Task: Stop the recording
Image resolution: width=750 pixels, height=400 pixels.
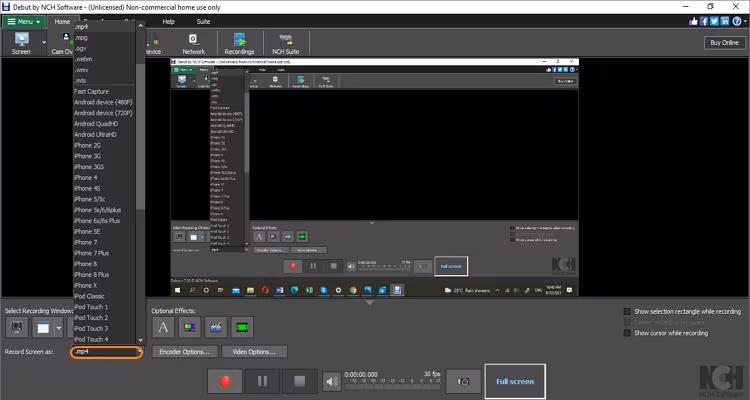Action: (x=299, y=381)
